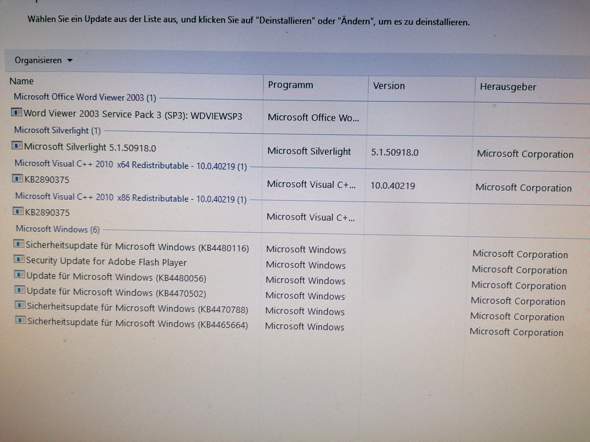The image size is (590, 442).
Task: Open the Organisieren dropdown menu
Action: 43,60
